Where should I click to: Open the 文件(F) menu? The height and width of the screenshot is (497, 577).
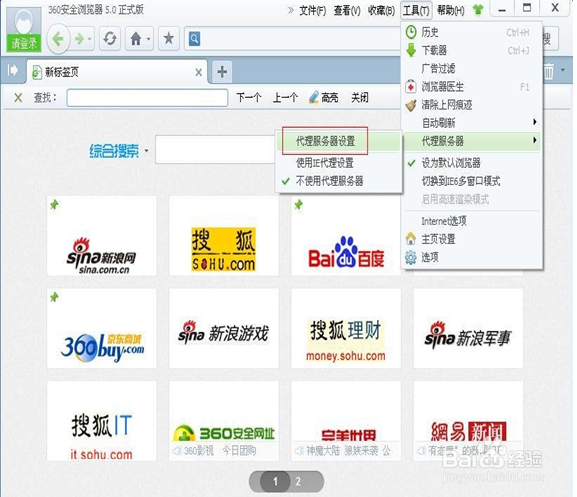tap(313, 11)
